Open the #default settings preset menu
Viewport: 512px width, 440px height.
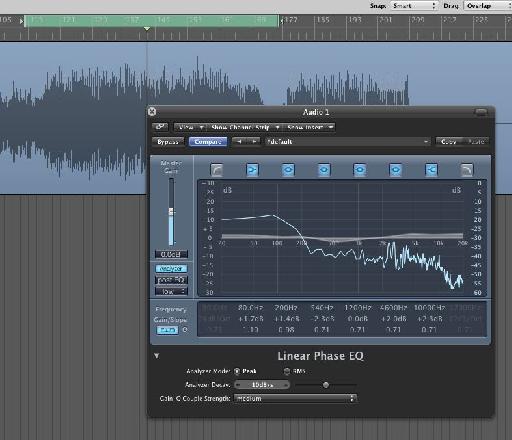(348, 142)
